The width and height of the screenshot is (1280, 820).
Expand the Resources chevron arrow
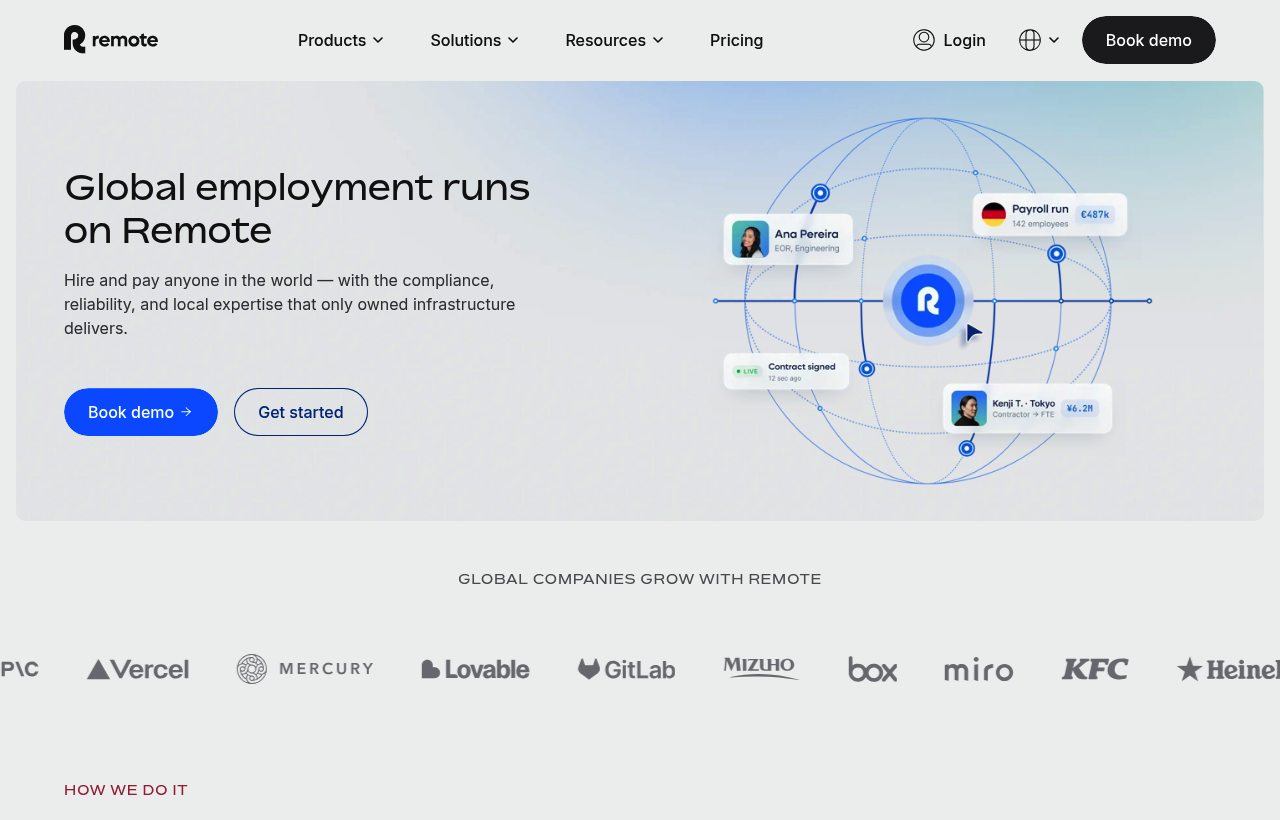658,40
